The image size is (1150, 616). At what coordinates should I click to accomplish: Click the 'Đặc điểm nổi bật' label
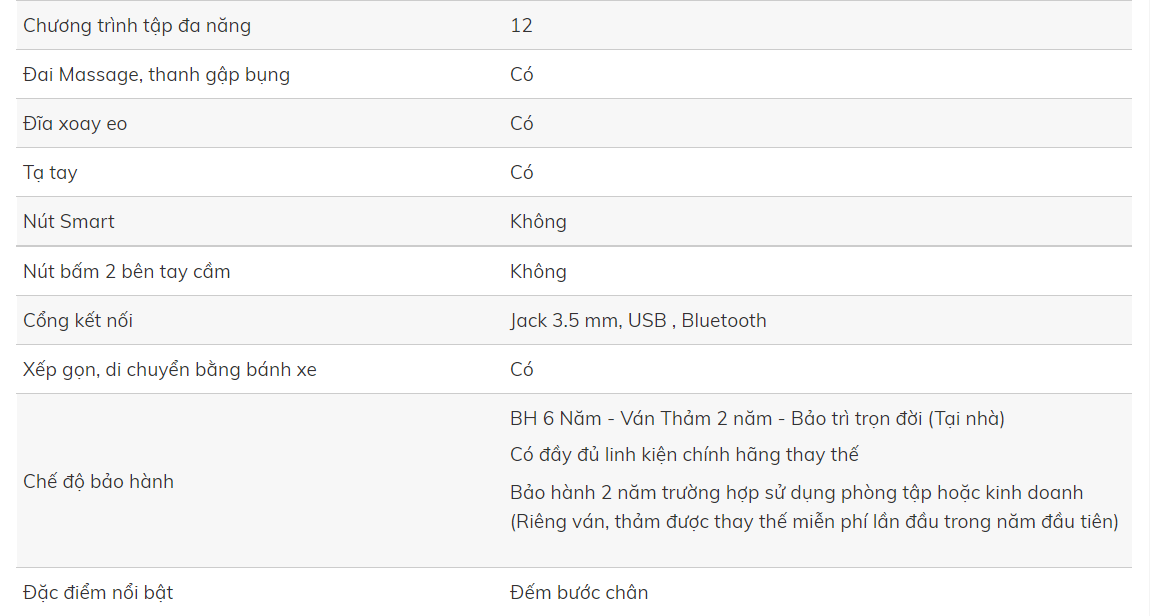click(98, 592)
